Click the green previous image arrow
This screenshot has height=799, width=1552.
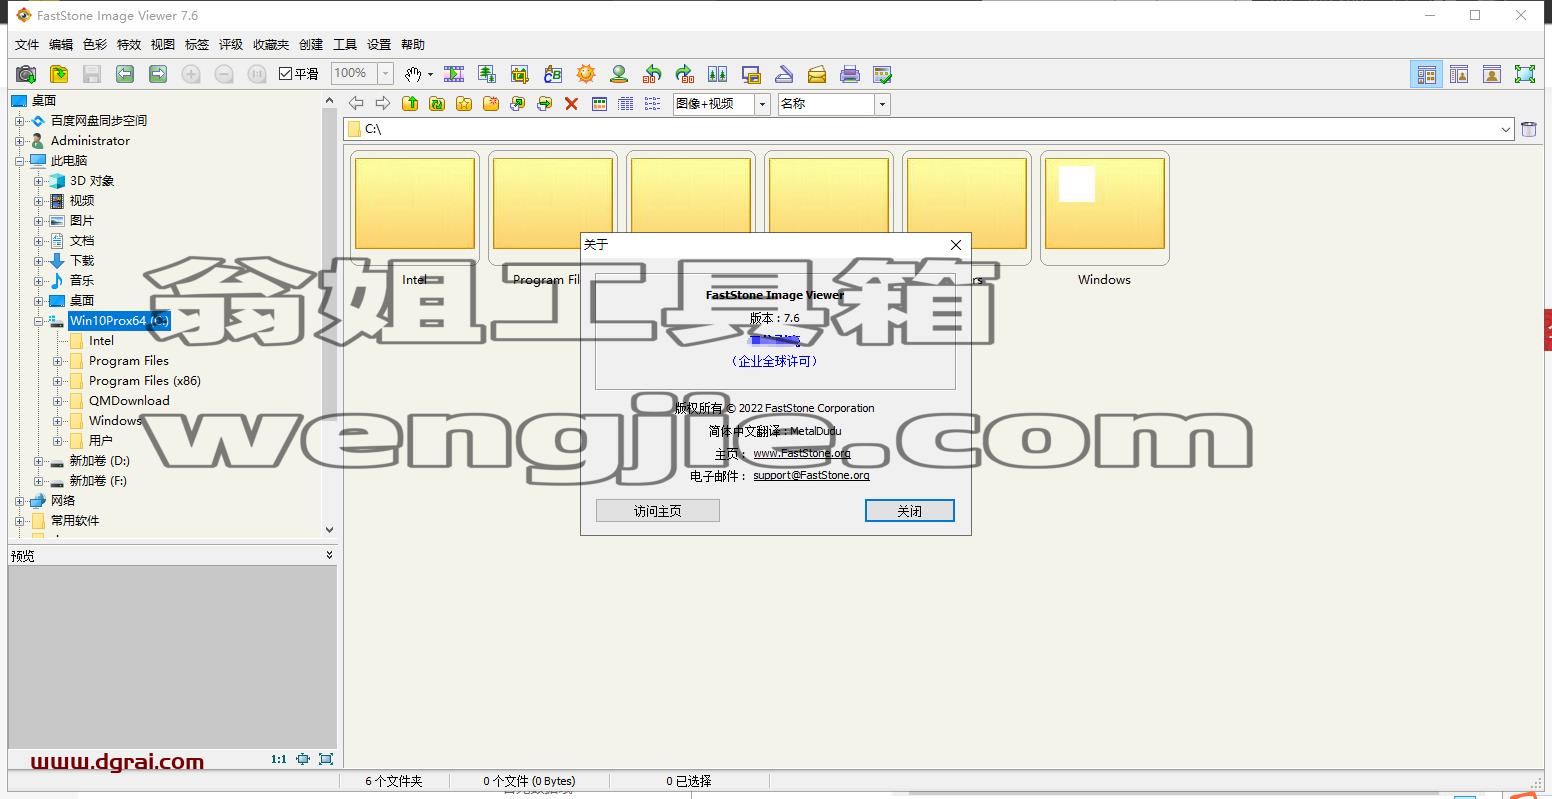(125, 74)
